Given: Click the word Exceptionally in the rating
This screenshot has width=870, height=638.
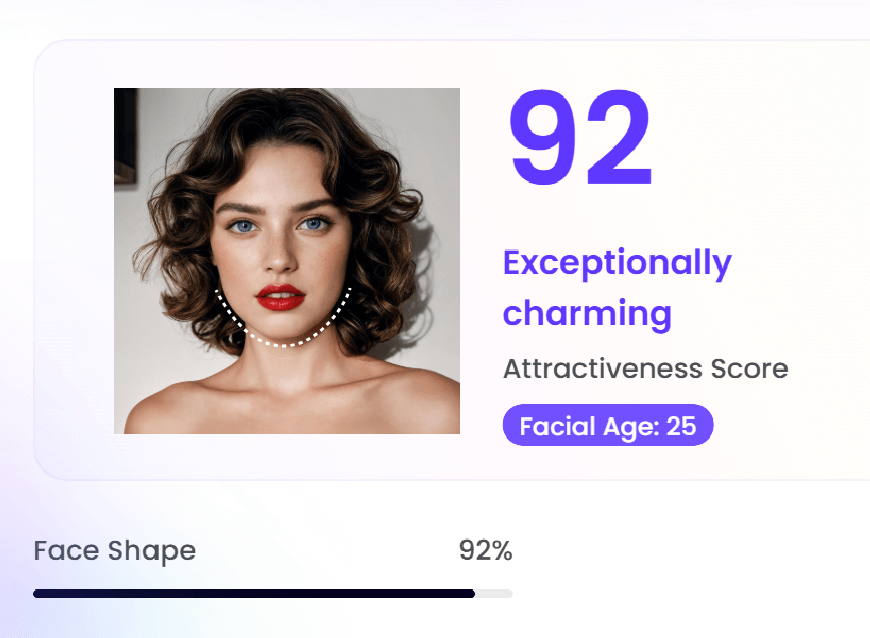Looking at the screenshot, I should [x=617, y=263].
